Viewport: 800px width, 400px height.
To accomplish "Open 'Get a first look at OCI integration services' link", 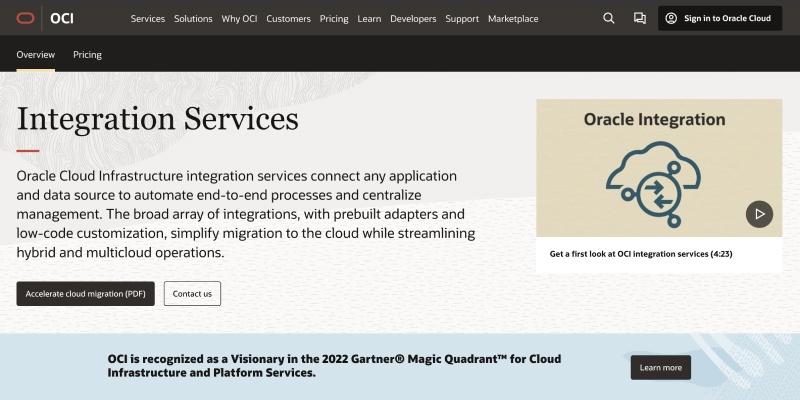I will (641, 254).
